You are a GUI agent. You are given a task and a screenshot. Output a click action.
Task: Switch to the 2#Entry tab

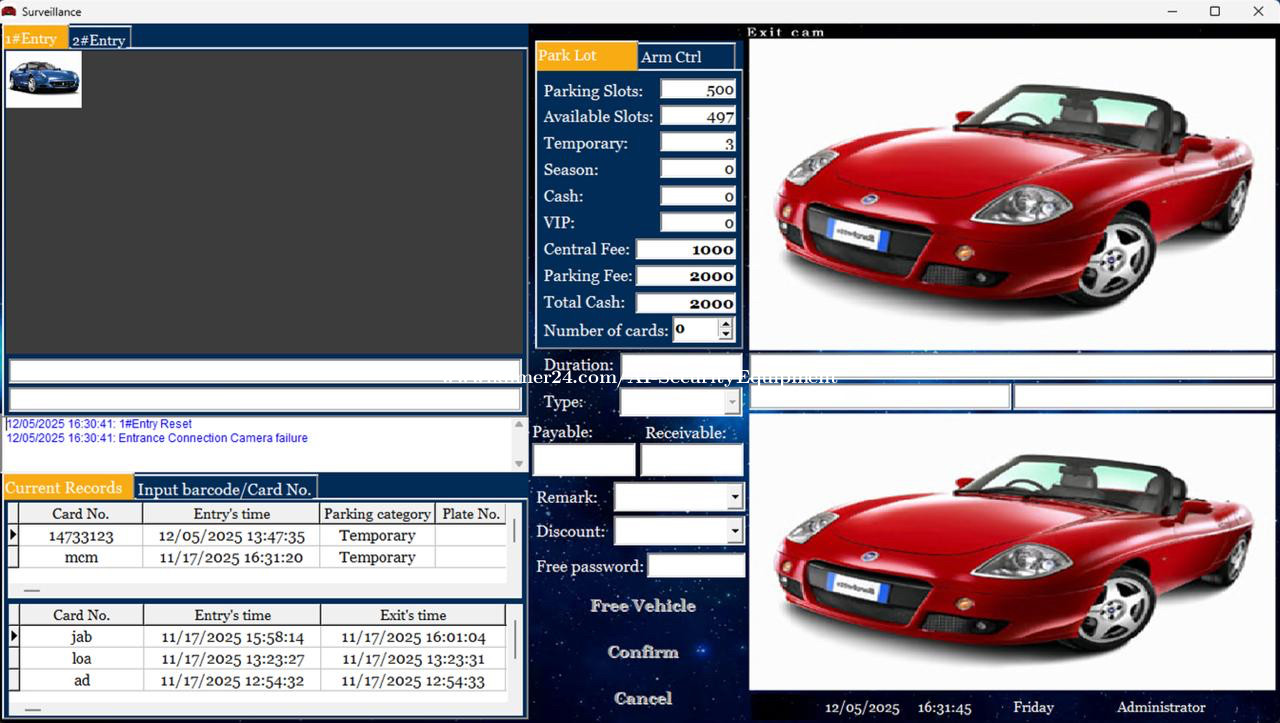(99, 40)
